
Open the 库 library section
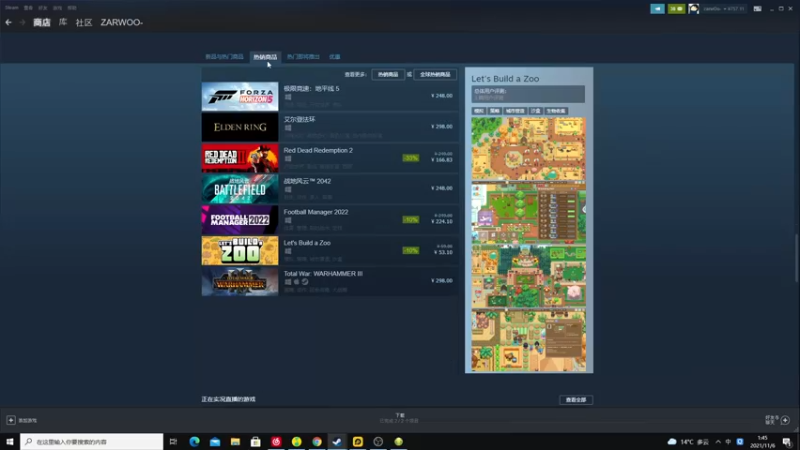click(63, 22)
